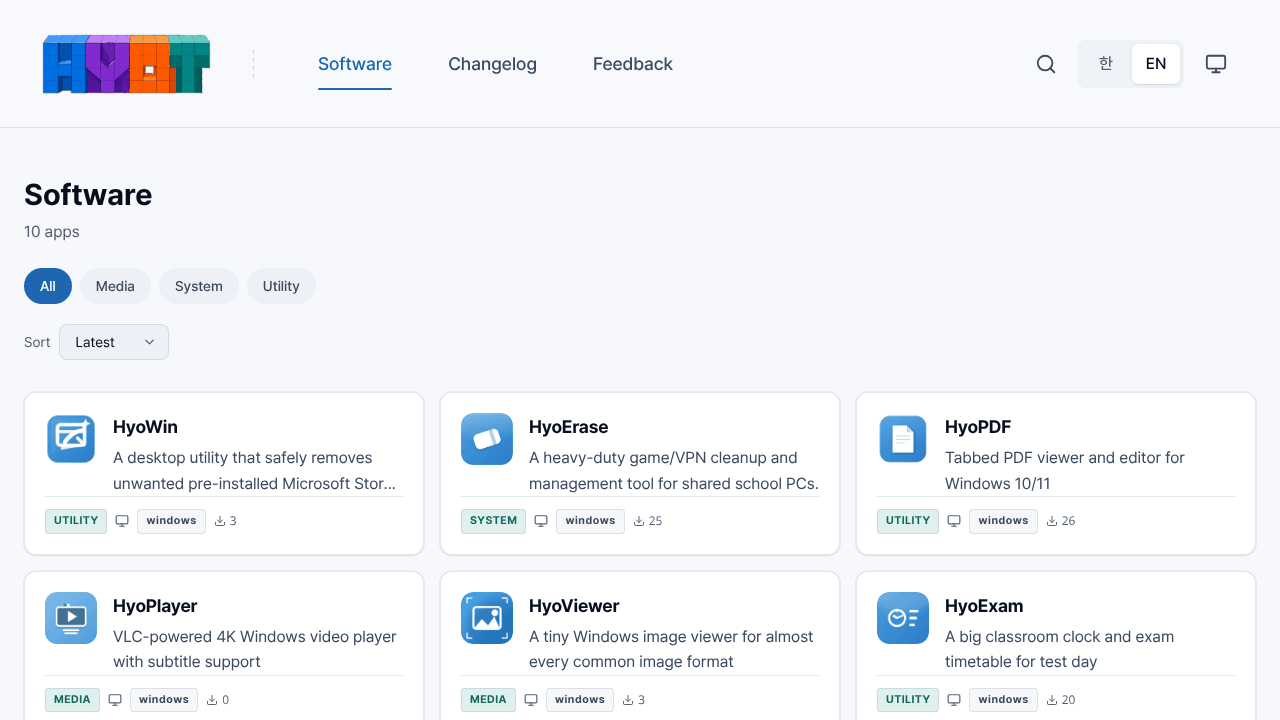Click the HyoExam clock icon
The height and width of the screenshot is (720, 1280).
(903, 618)
